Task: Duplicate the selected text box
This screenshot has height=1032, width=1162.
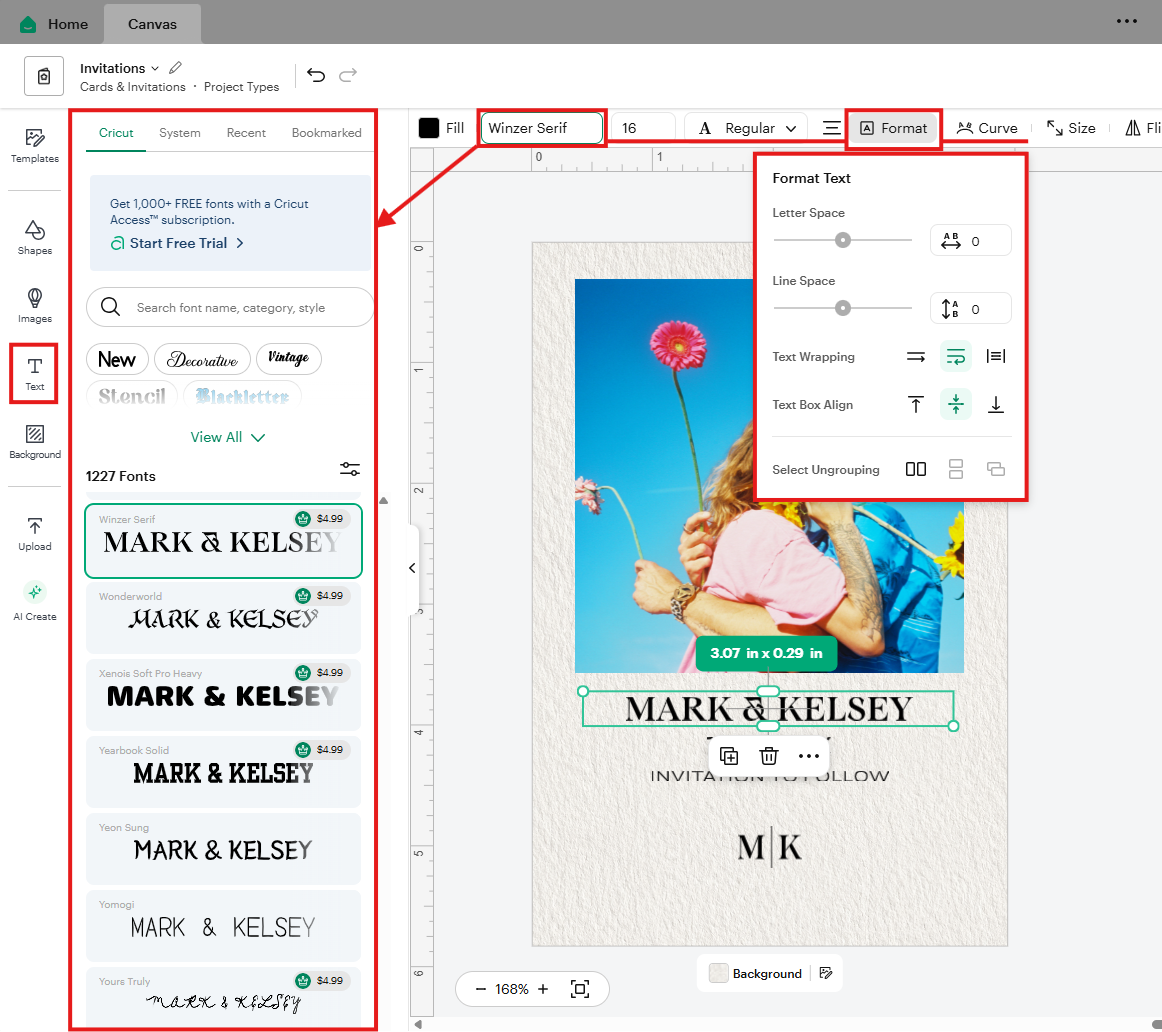Action: [729, 756]
